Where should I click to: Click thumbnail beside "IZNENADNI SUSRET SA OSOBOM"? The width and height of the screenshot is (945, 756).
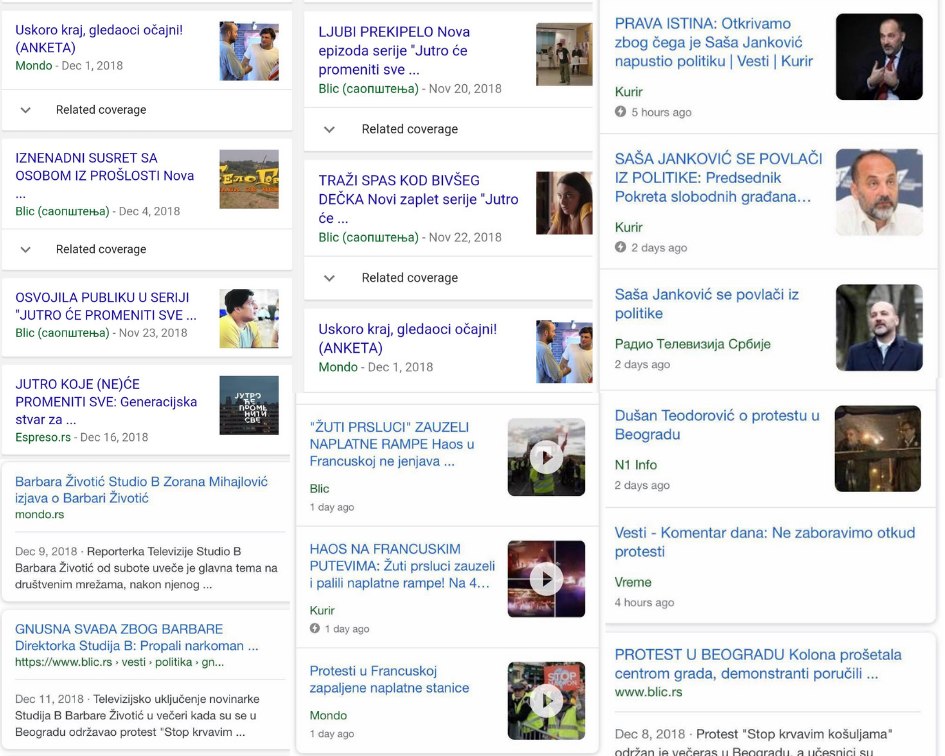249,179
